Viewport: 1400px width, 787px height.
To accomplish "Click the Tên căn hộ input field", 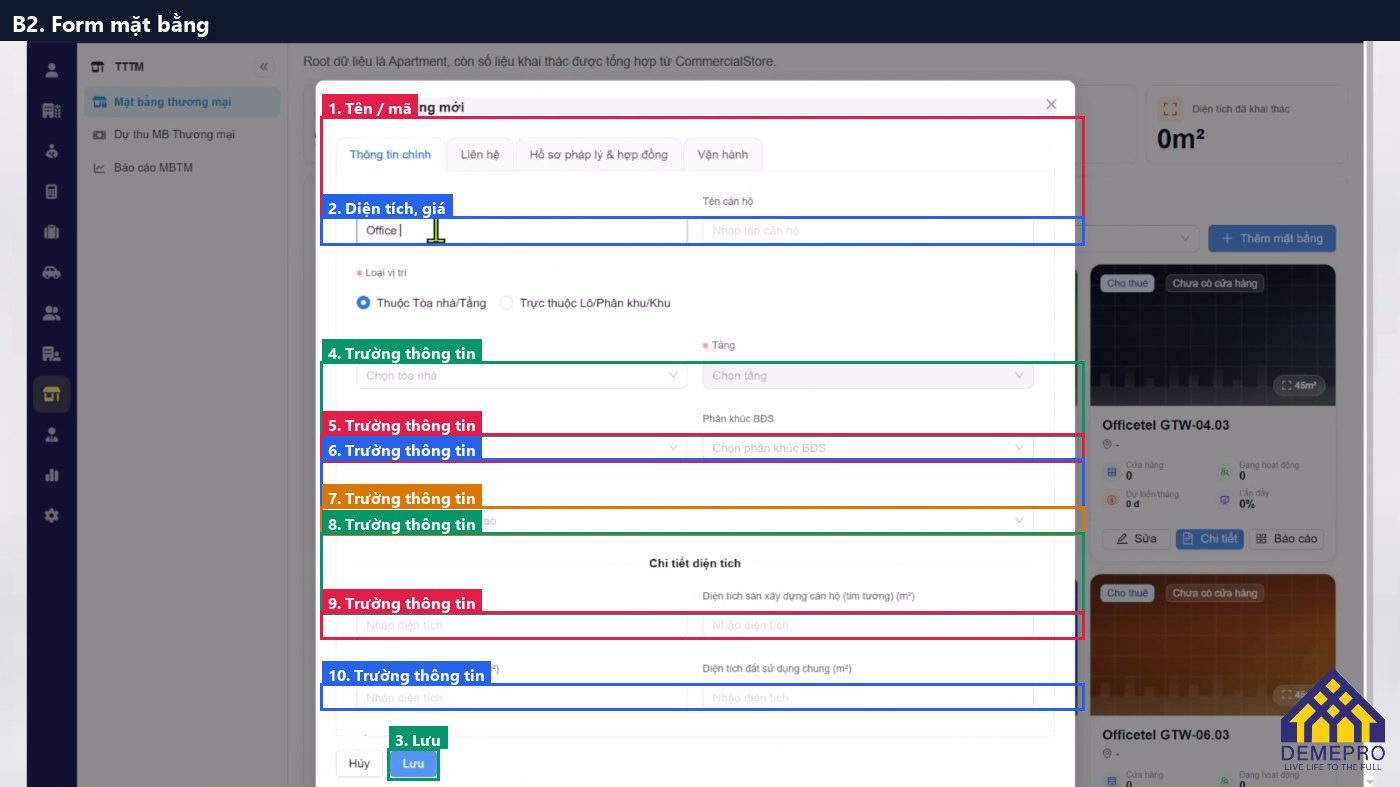I will coord(868,231).
